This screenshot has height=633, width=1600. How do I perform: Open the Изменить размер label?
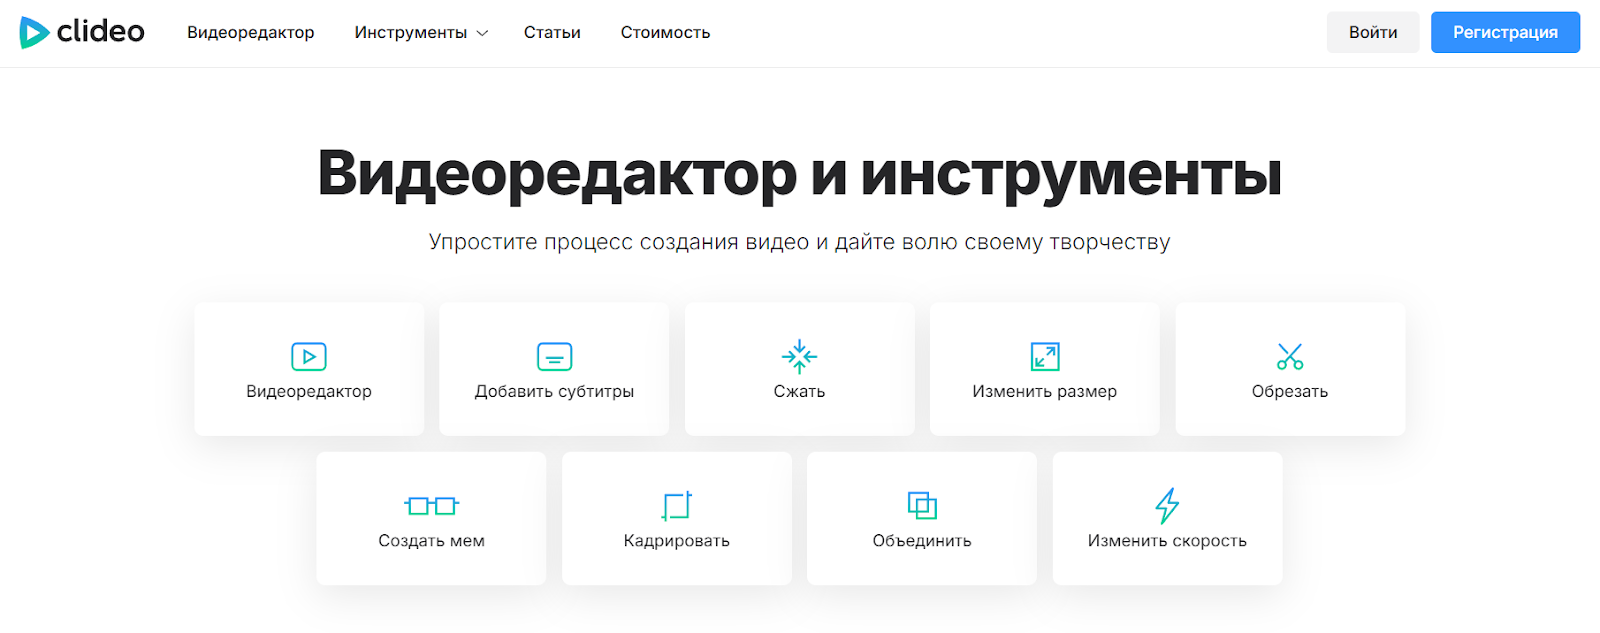[1045, 391]
